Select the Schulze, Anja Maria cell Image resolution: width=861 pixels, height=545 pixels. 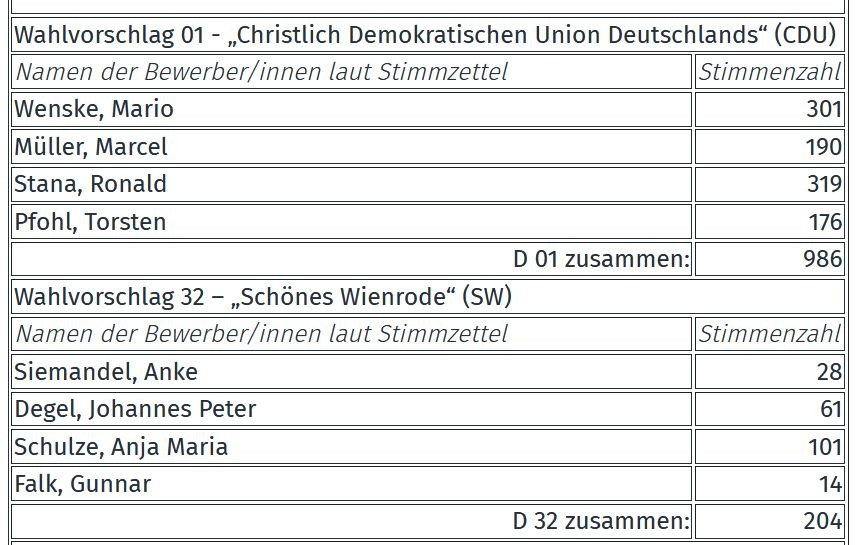click(x=351, y=446)
